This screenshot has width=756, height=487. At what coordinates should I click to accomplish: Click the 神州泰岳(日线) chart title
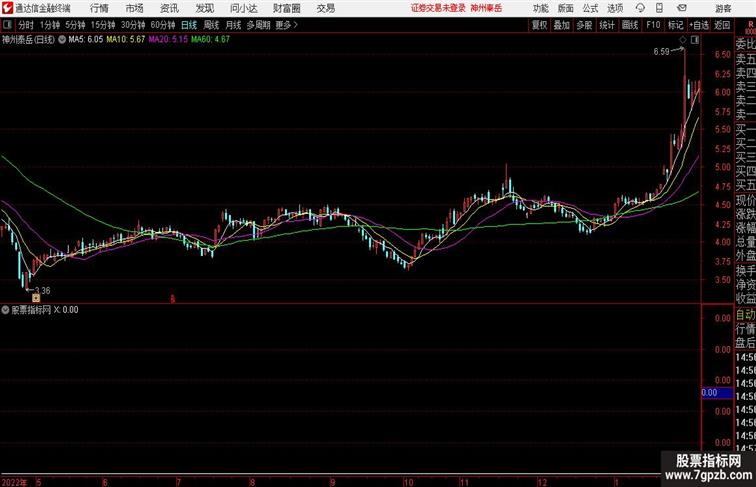(28, 40)
